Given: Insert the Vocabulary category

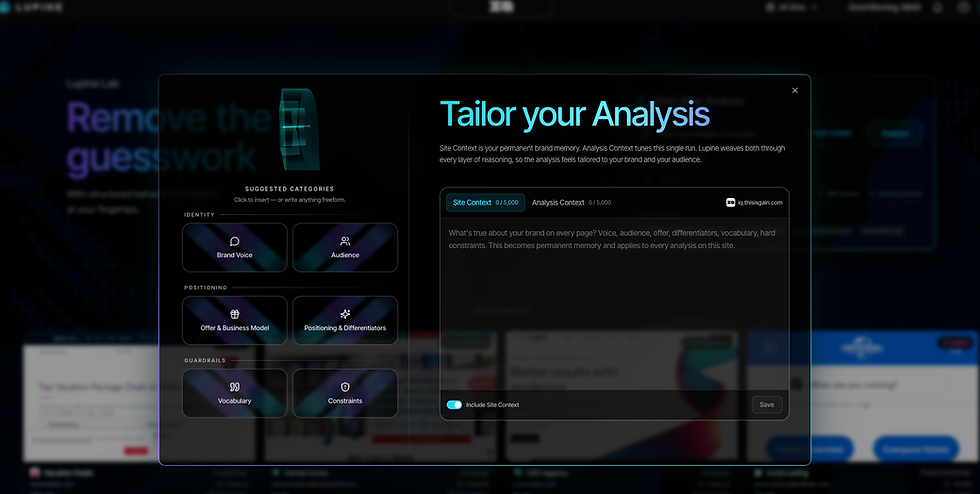Looking at the screenshot, I should pos(234,393).
